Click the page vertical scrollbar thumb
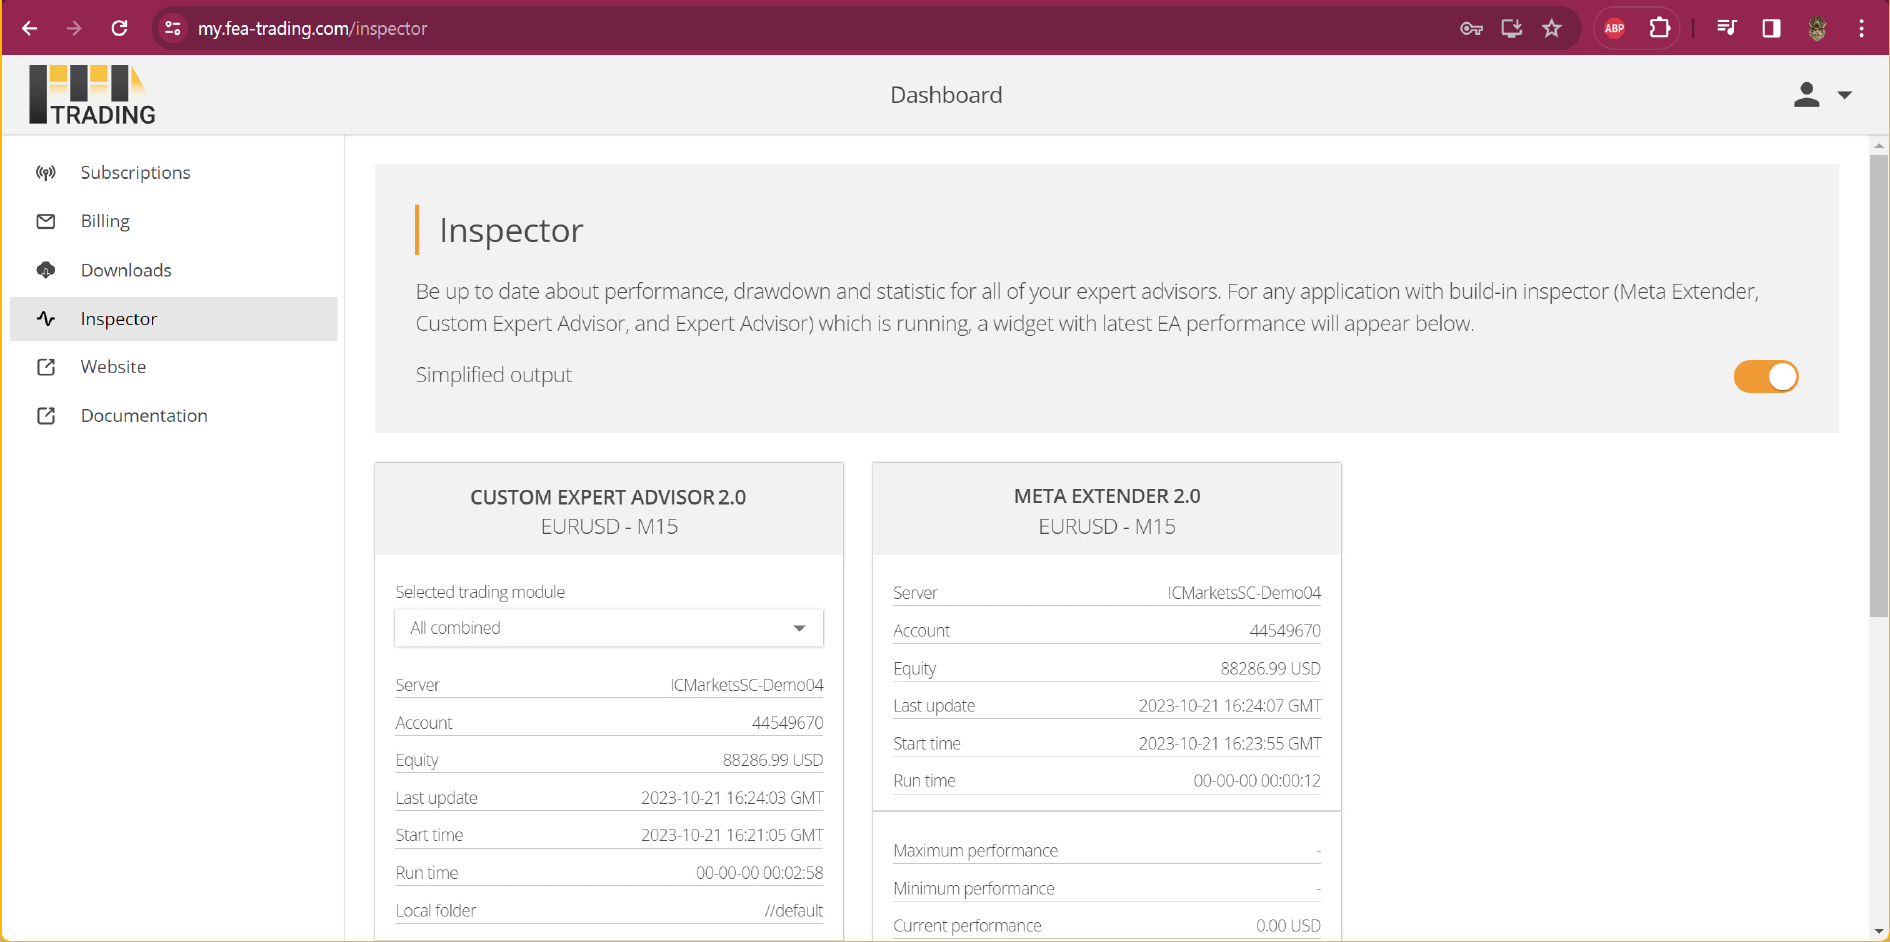Image resolution: width=1890 pixels, height=942 pixels. click(1879, 385)
